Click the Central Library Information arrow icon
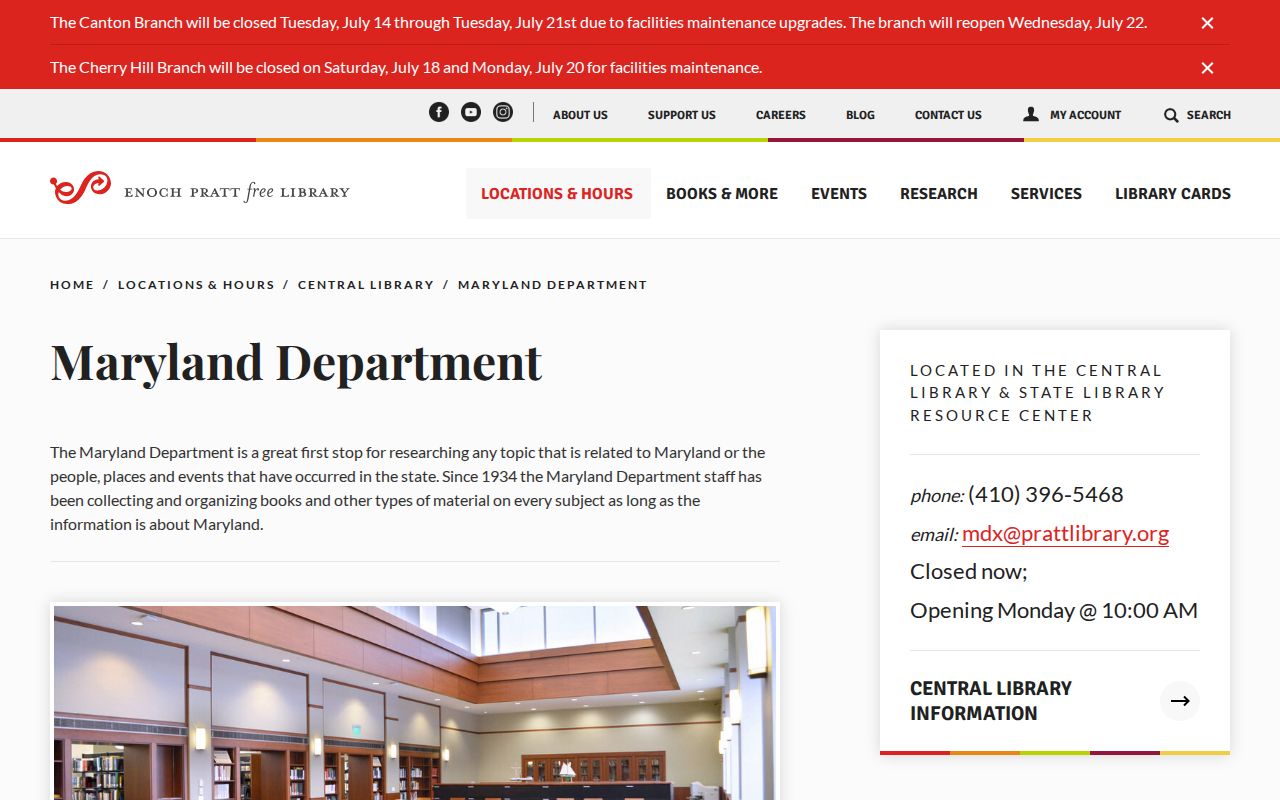 point(1180,701)
